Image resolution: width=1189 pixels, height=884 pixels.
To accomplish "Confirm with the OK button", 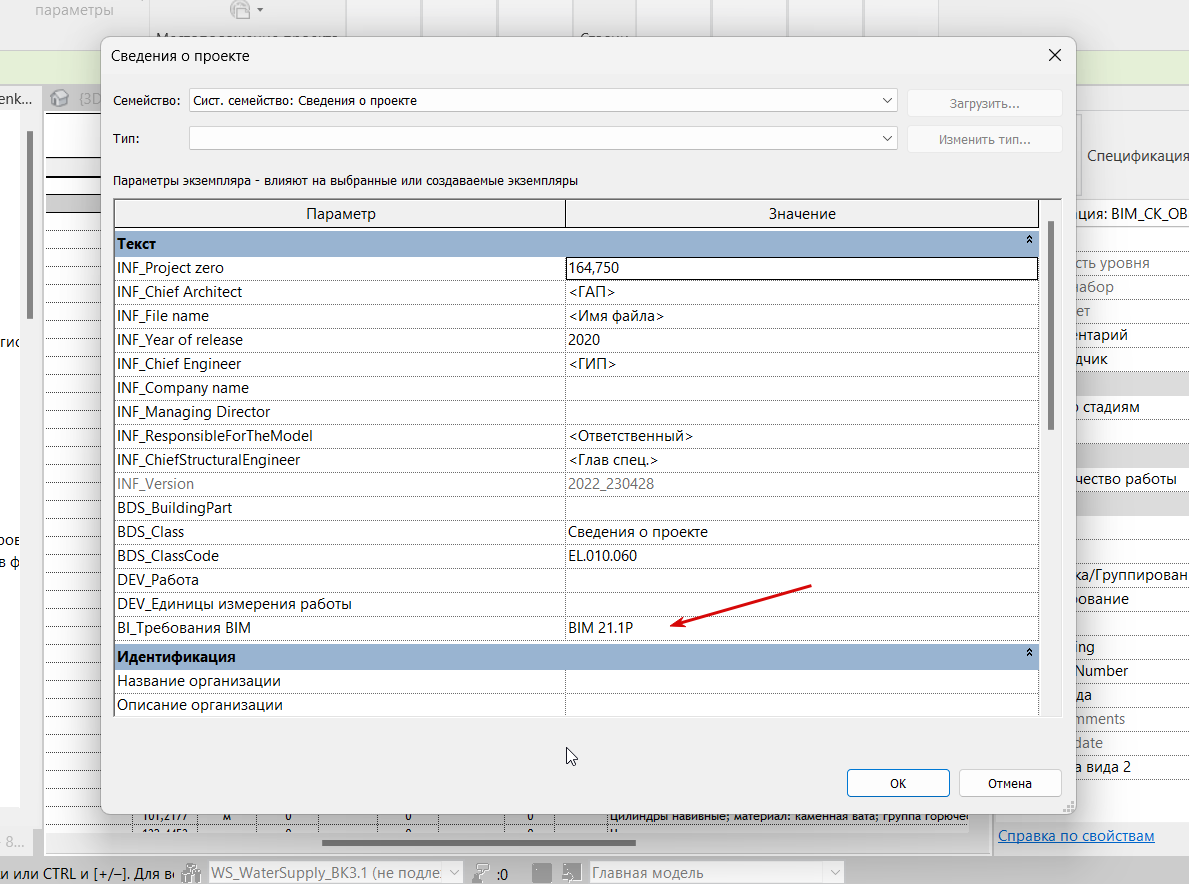I will 898,783.
